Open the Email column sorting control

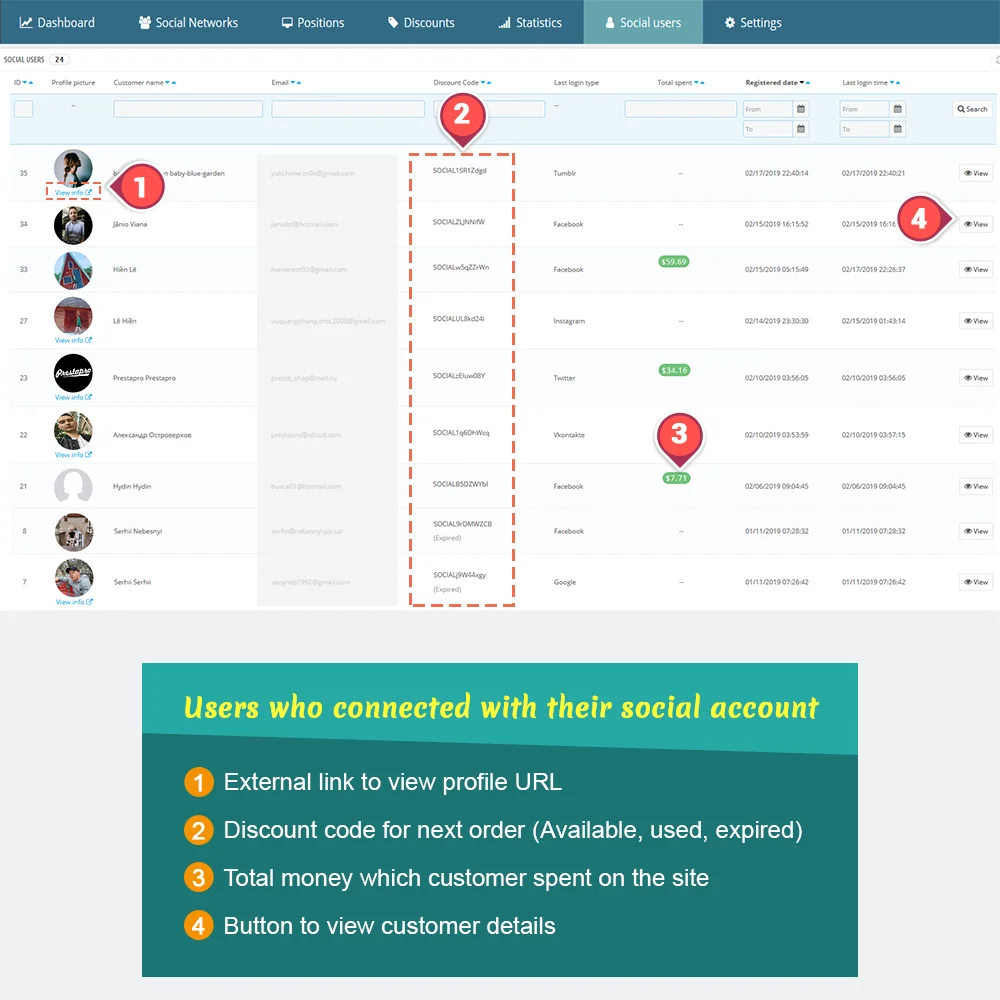click(292, 82)
